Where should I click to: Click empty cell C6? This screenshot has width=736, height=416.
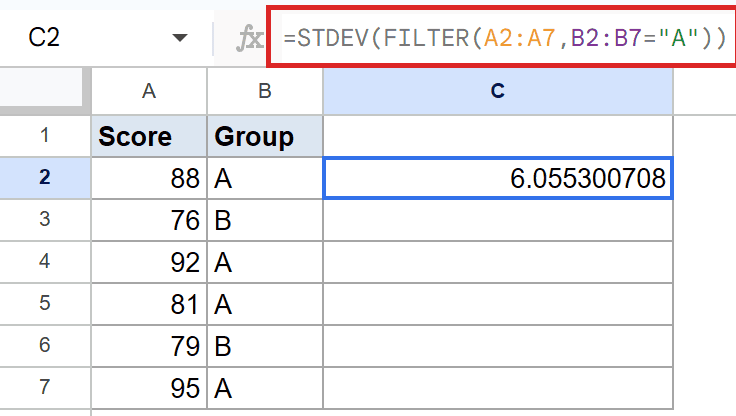498,346
